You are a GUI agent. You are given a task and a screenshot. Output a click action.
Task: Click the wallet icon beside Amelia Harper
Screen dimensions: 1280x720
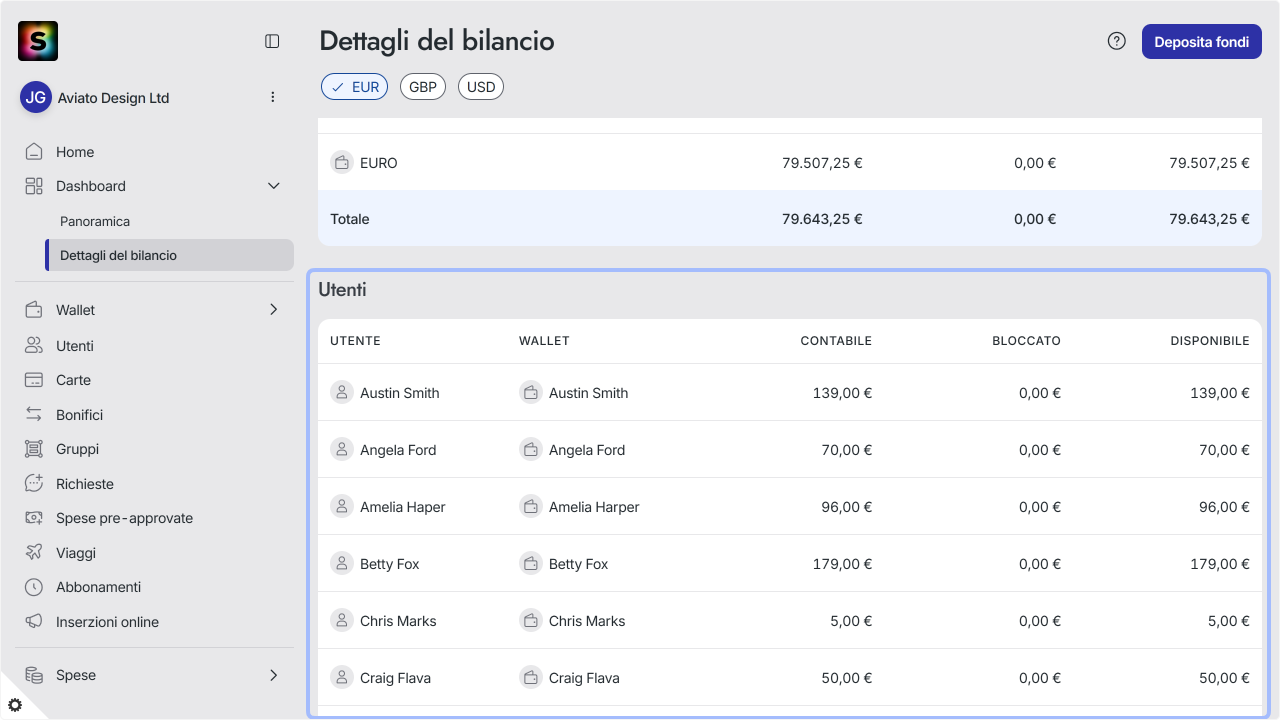point(531,507)
